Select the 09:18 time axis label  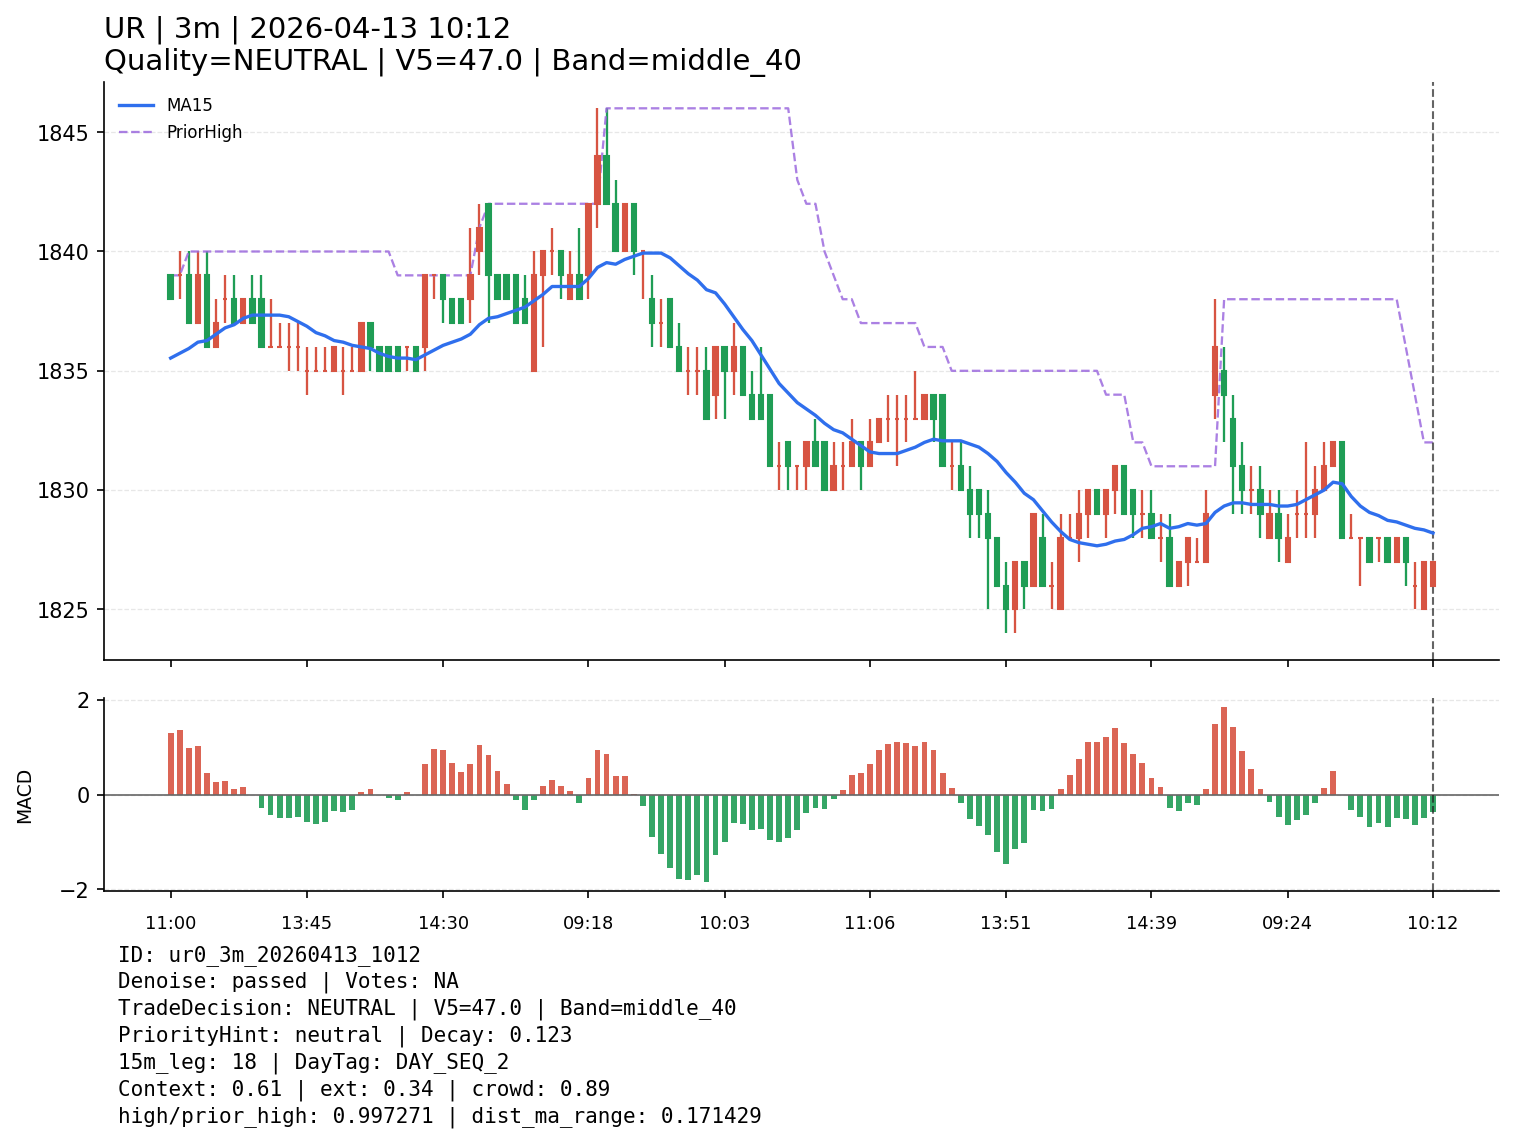[588, 923]
